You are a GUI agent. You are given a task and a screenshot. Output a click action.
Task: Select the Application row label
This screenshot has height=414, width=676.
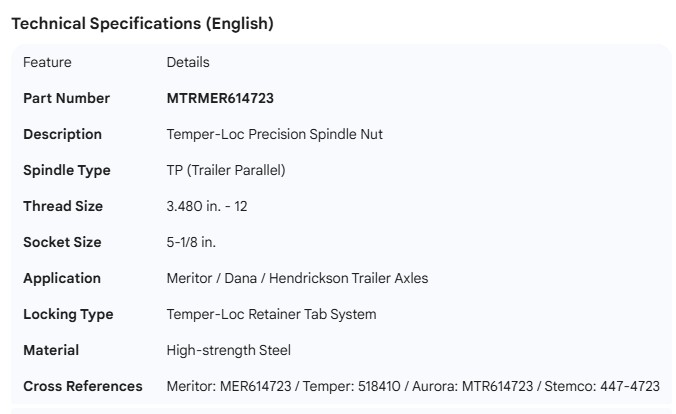[x=62, y=278]
